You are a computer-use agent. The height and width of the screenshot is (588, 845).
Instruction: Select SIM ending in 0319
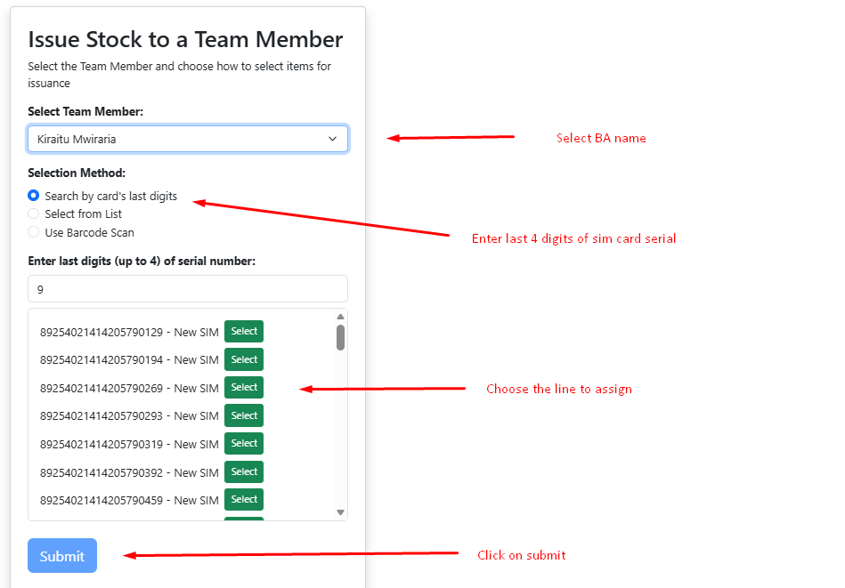244,443
